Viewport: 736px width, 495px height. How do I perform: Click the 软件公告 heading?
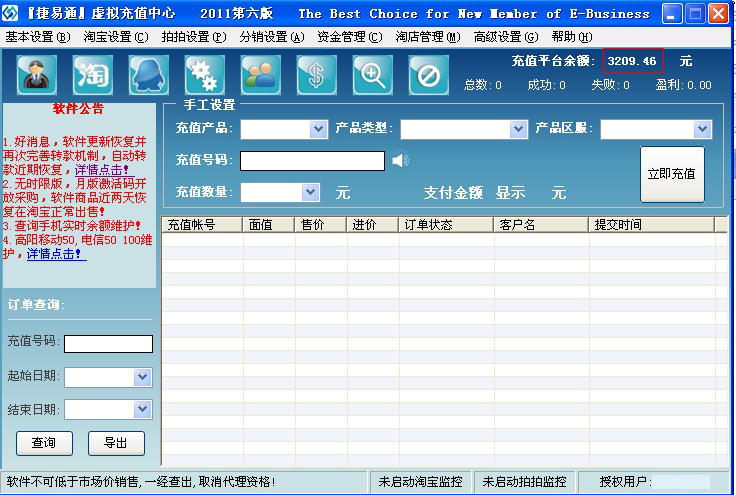tap(78, 109)
